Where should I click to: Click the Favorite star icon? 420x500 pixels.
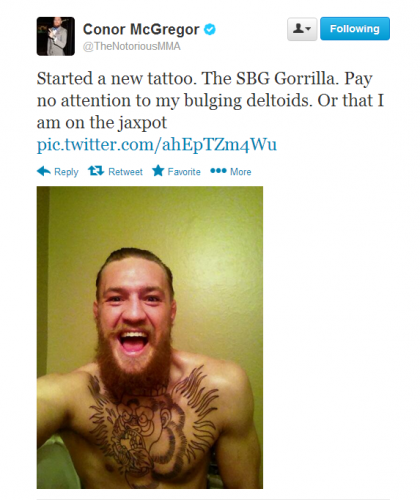[x=158, y=171]
